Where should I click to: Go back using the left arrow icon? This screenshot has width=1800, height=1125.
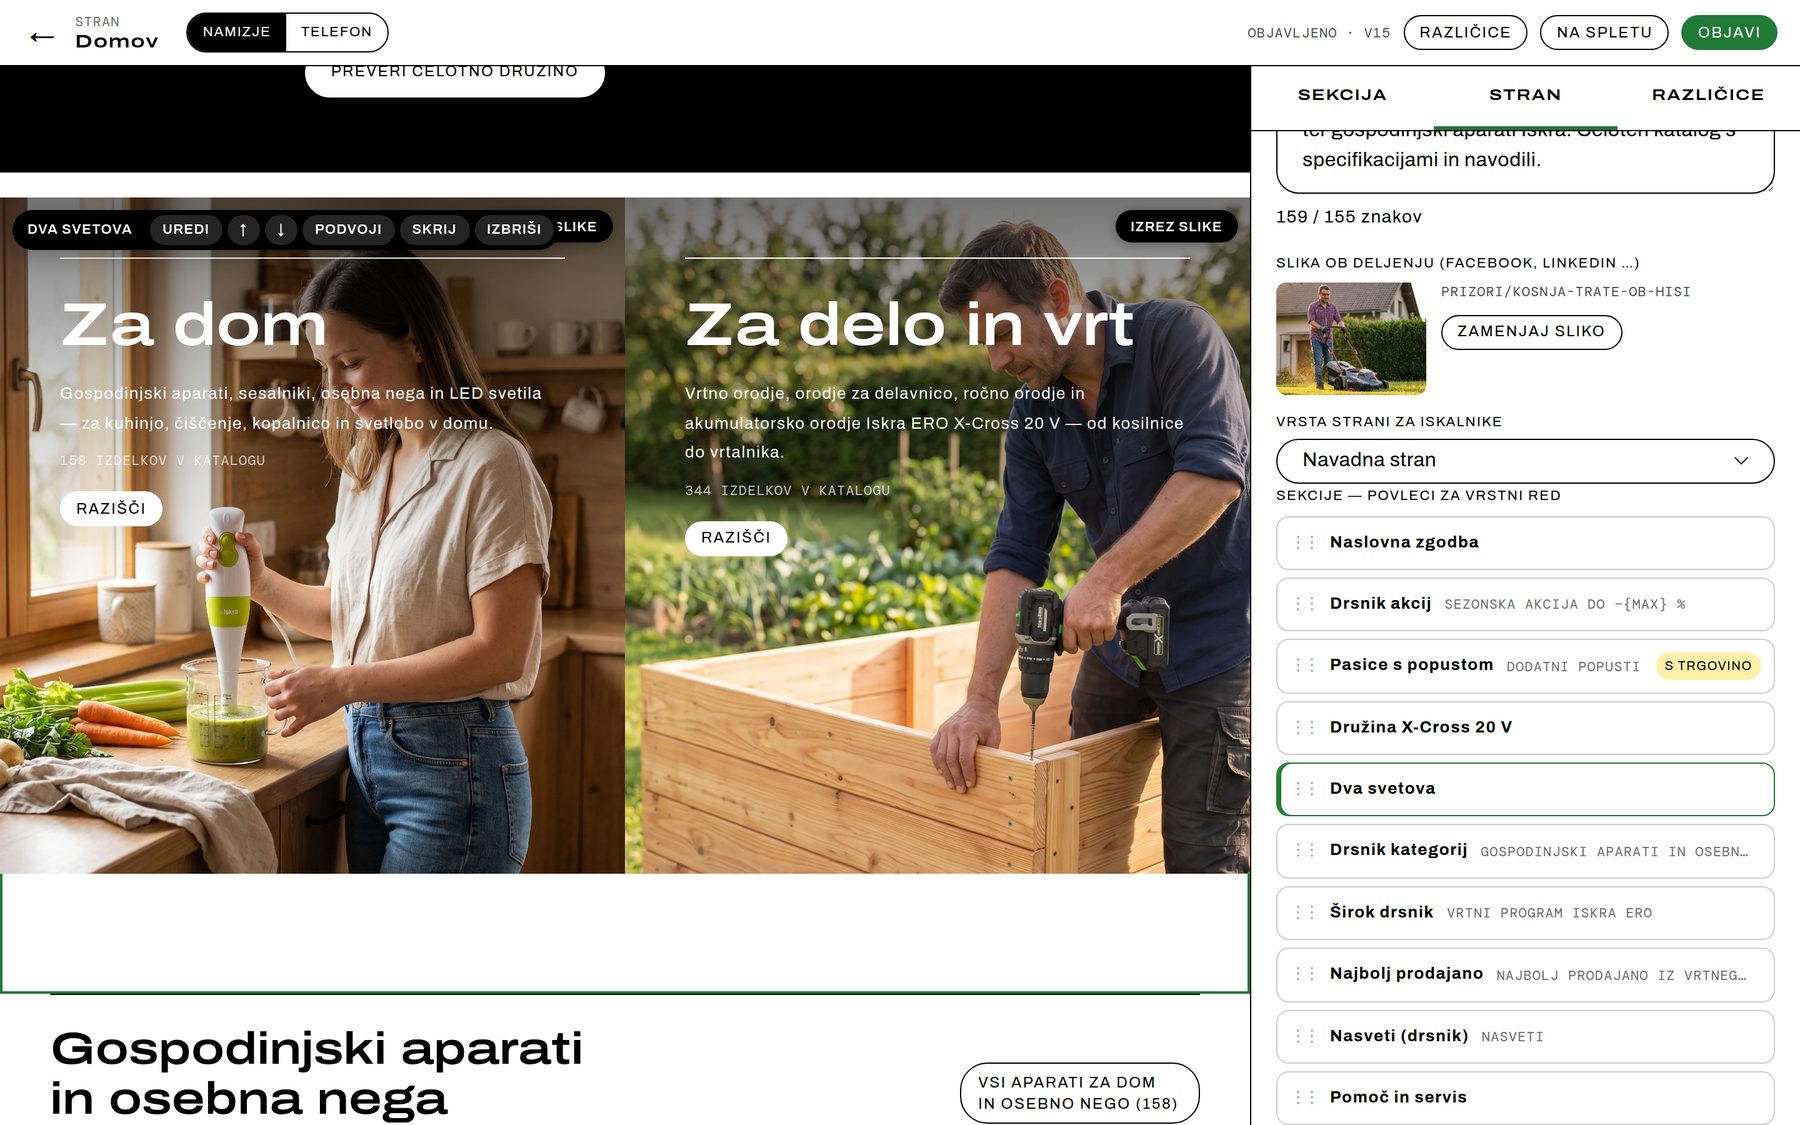tap(42, 38)
